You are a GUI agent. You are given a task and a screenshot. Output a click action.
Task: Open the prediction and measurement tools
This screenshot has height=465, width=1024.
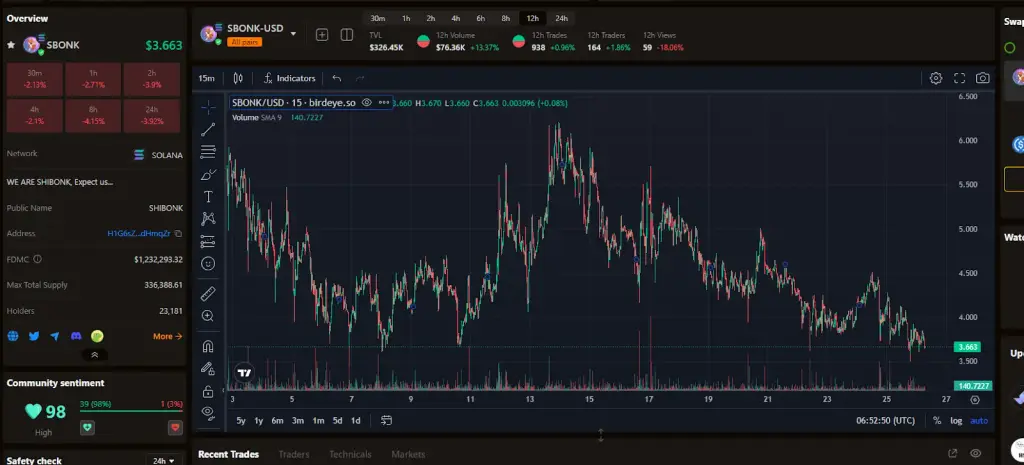click(208, 241)
